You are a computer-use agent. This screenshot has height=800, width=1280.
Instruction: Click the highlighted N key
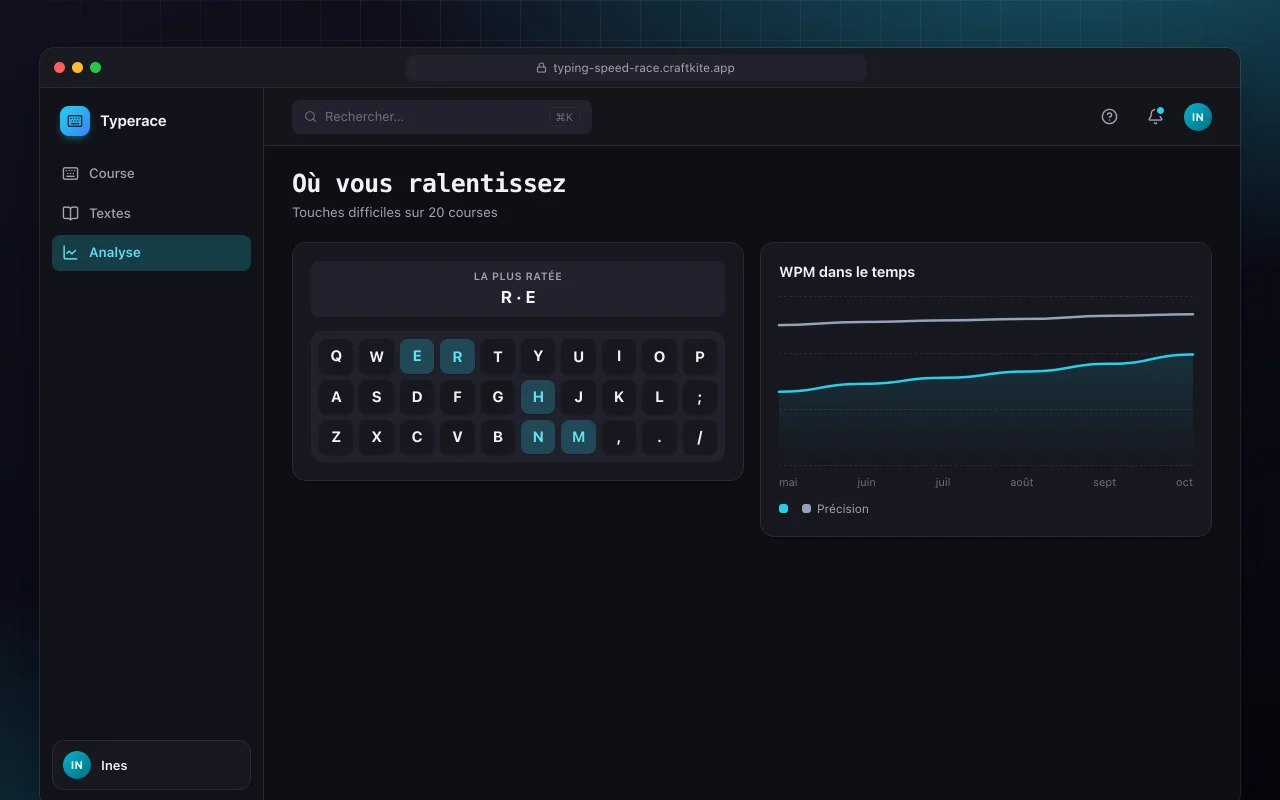pos(538,437)
